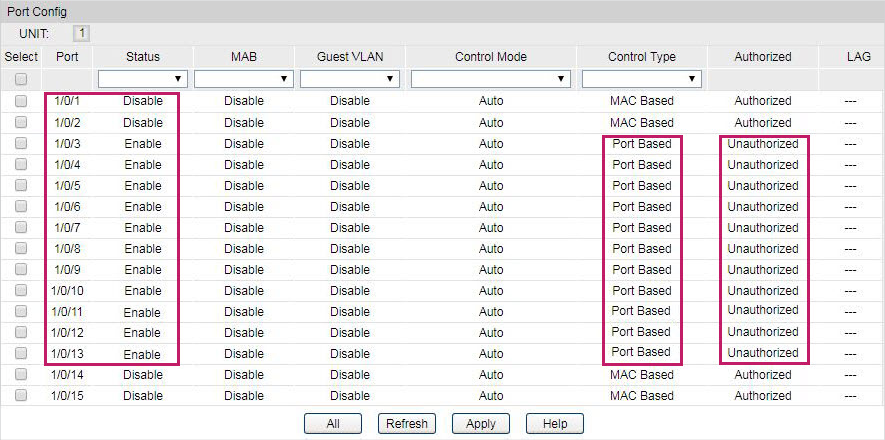Open the Guest VLAN dropdown
Image resolution: width=885 pixels, height=440 pixels.
coord(349,78)
